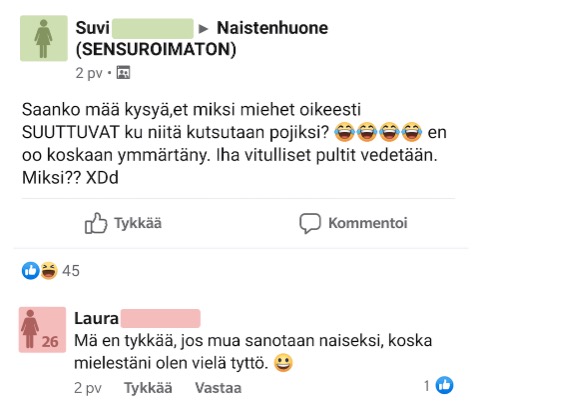Screen dimensions: 575x405
Task: Open the blue like reaction icon
Action: point(30,271)
